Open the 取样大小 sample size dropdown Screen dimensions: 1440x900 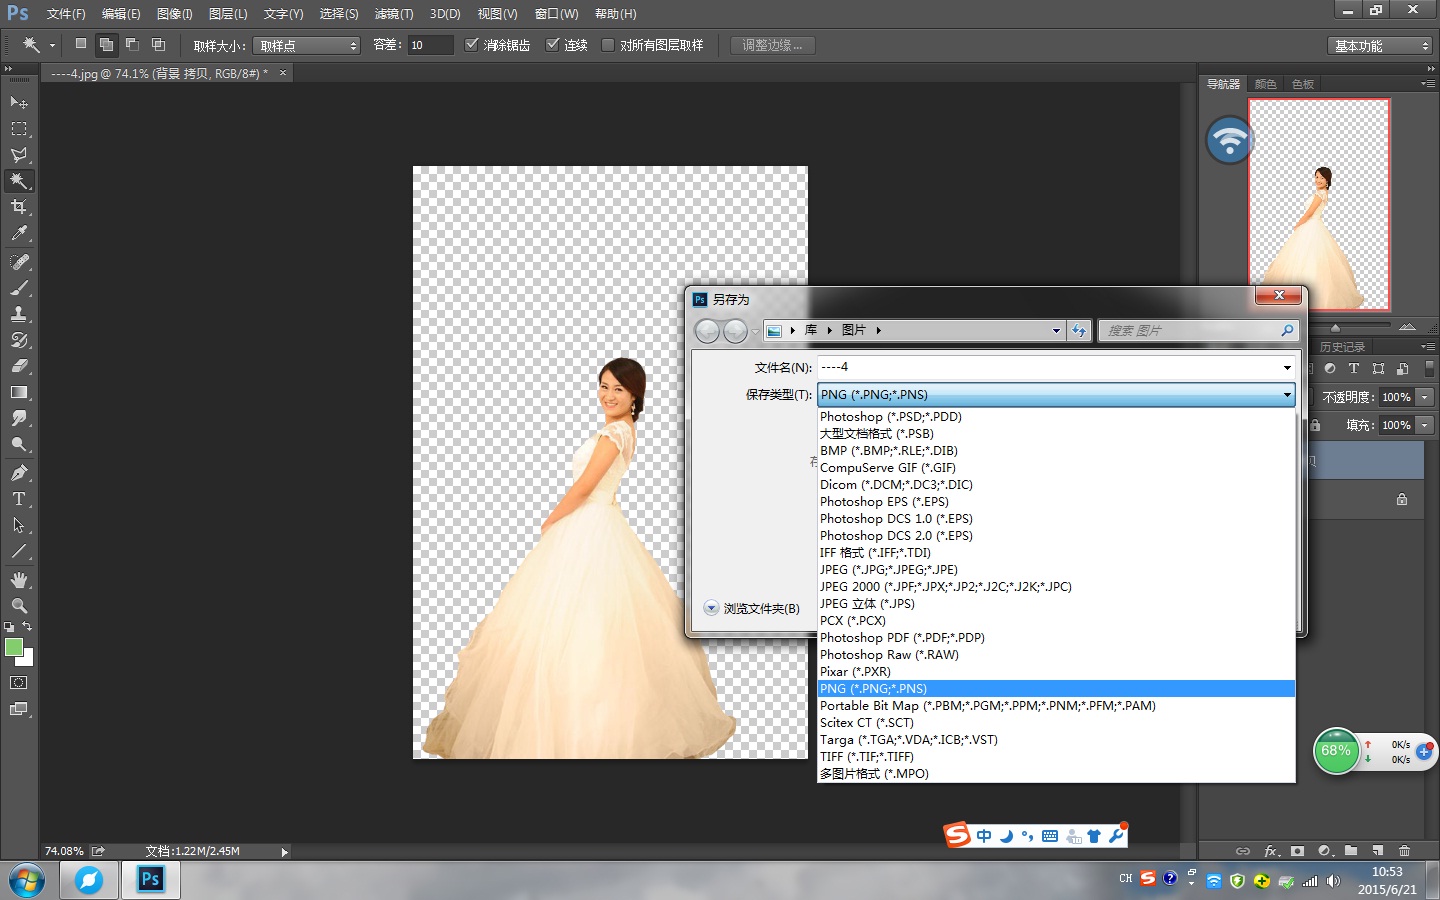click(307, 46)
